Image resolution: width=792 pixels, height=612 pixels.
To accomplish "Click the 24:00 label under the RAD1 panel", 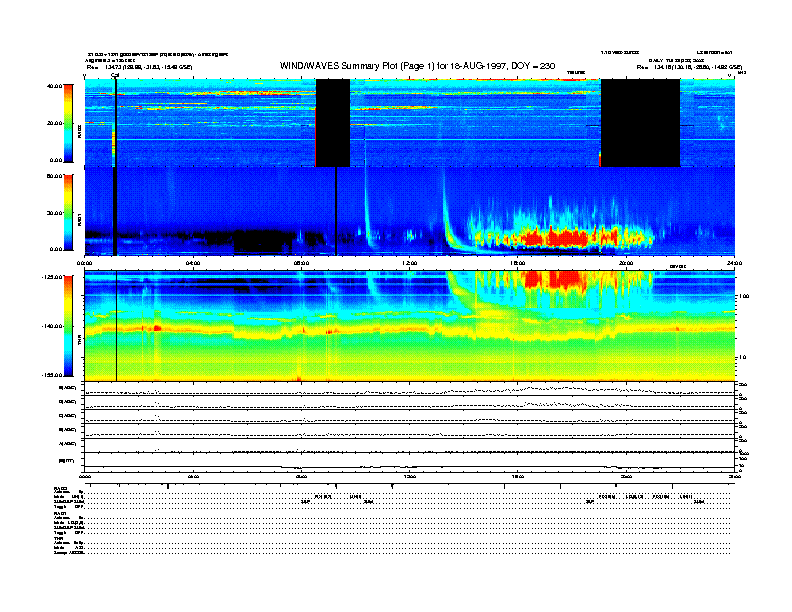I will pyautogui.click(x=734, y=263).
